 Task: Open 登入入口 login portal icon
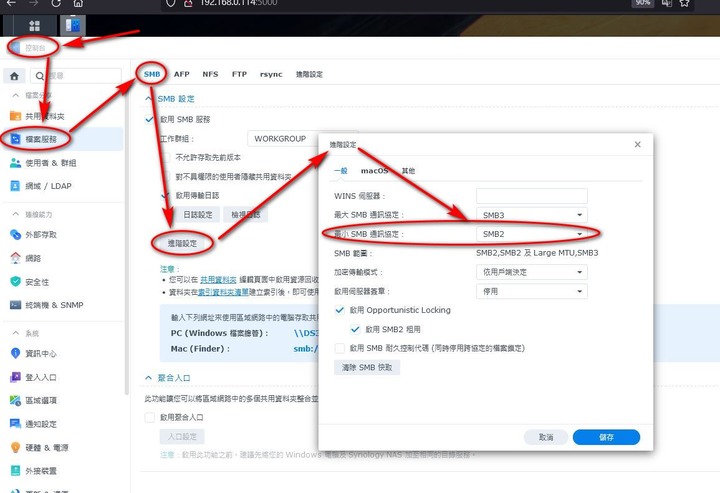pyautogui.click(x=15, y=377)
